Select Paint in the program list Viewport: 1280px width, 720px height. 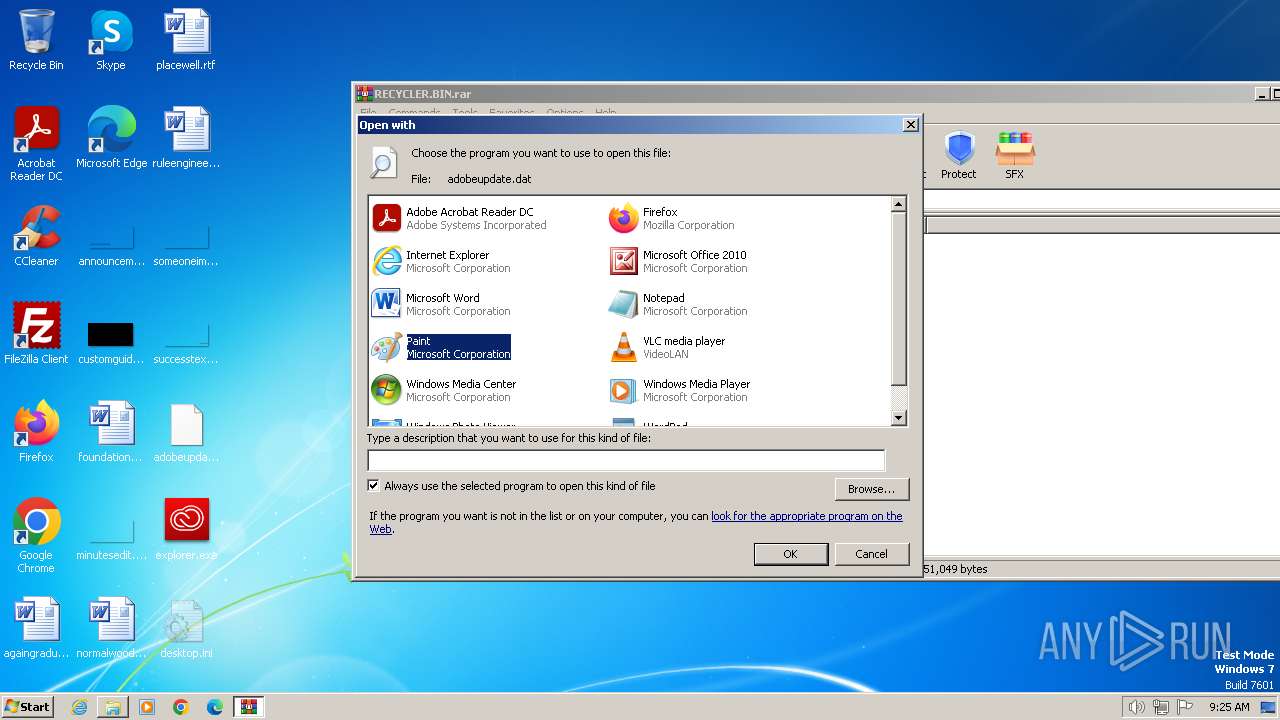[x=441, y=347]
